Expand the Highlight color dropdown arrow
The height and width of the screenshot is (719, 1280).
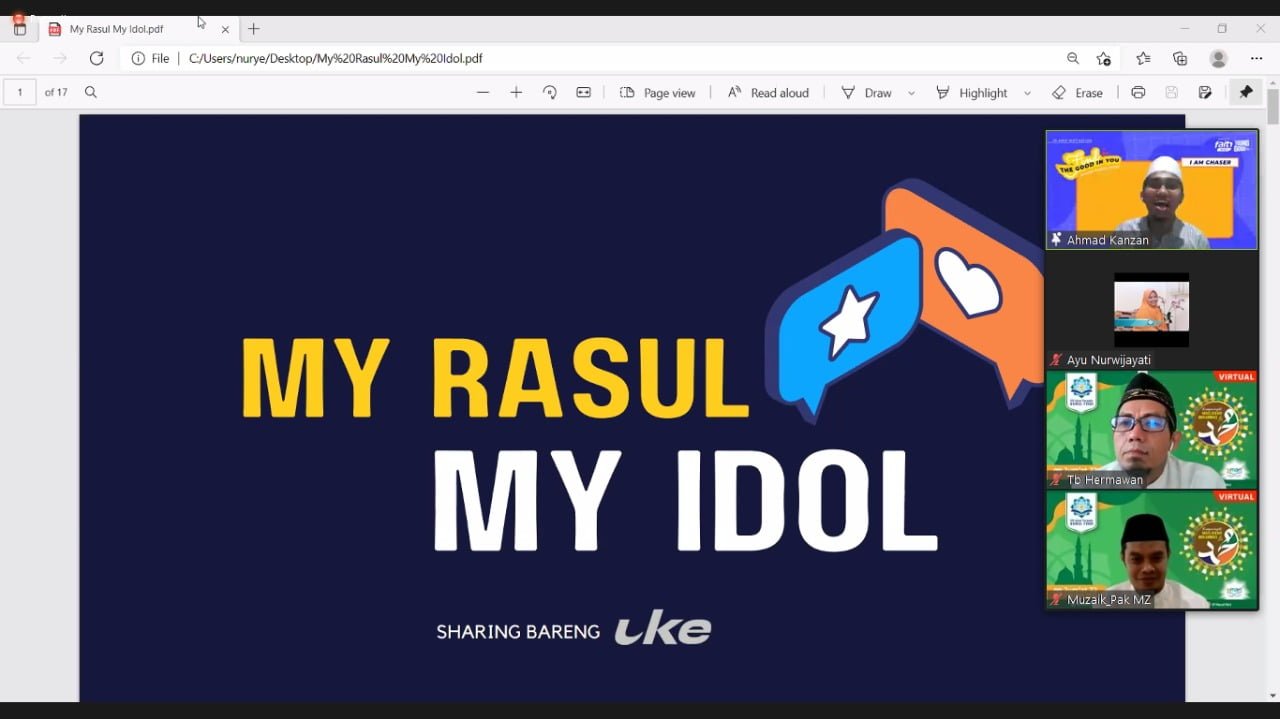(x=1027, y=93)
